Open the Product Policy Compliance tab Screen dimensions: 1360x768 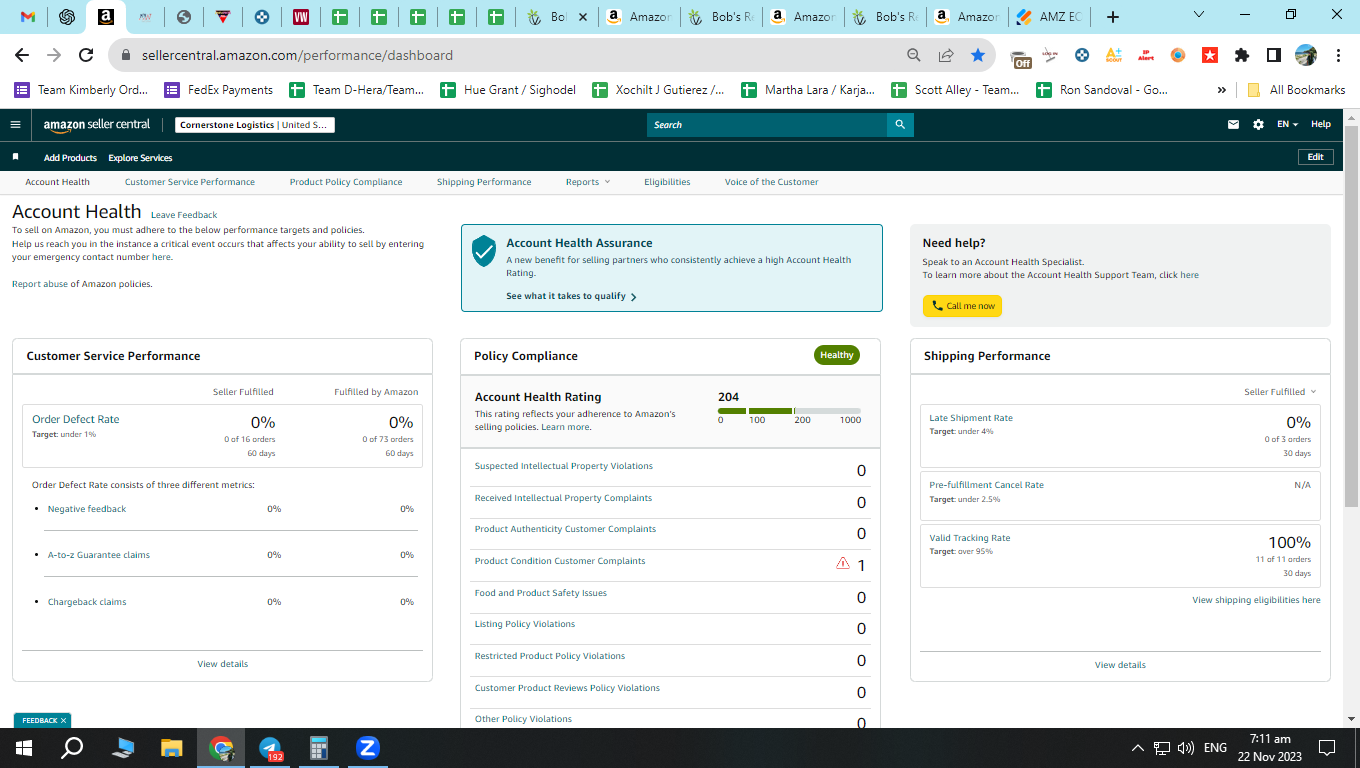tap(346, 182)
